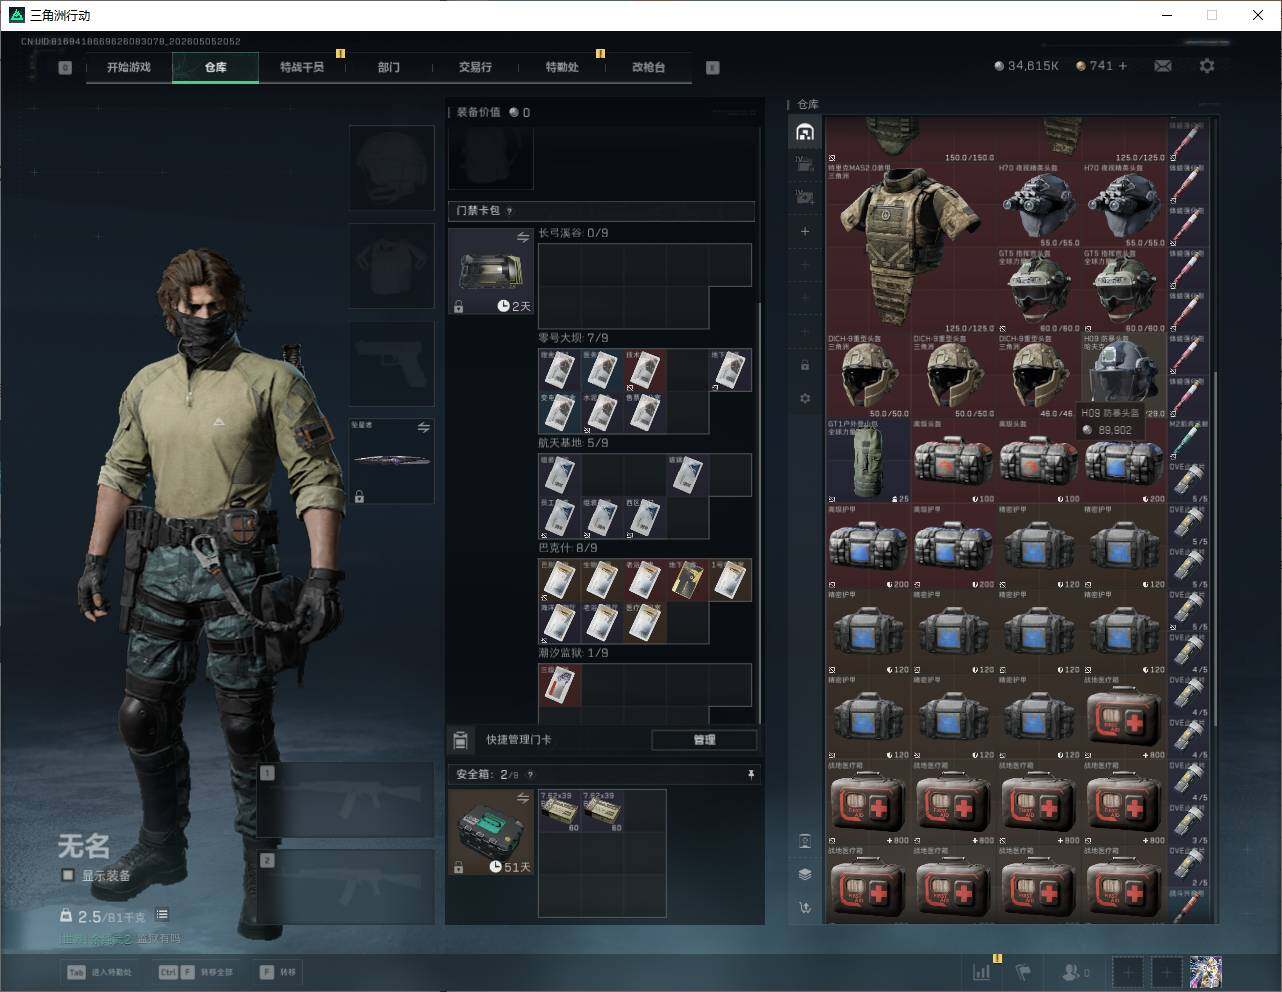Toggle the 显示装备 checkbox
This screenshot has height=992, width=1282.
[x=68, y=876]
